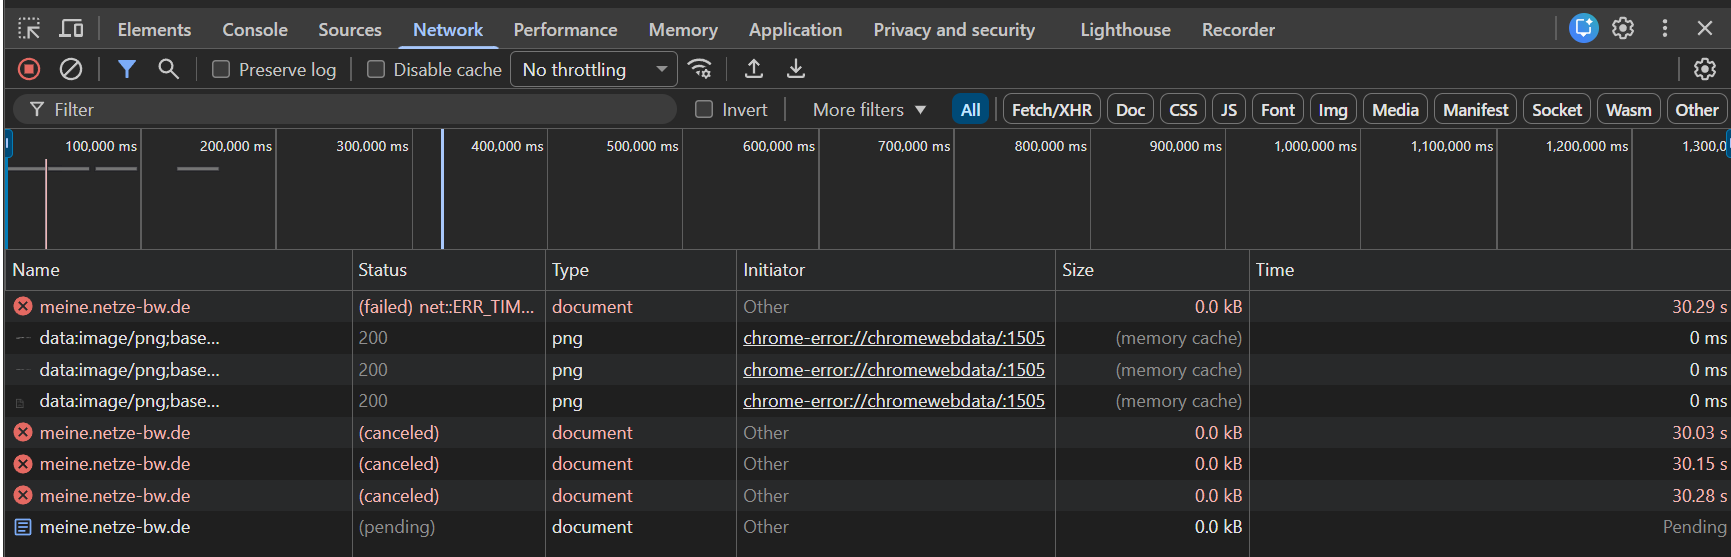Viewport: 1731px width, 557px height.
Task: Toggle the network filter funnel icon
Action: point(127,69)
